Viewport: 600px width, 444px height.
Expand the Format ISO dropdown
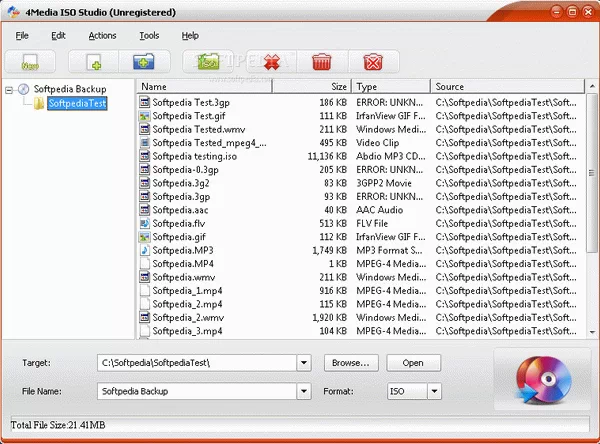[434, 391]
